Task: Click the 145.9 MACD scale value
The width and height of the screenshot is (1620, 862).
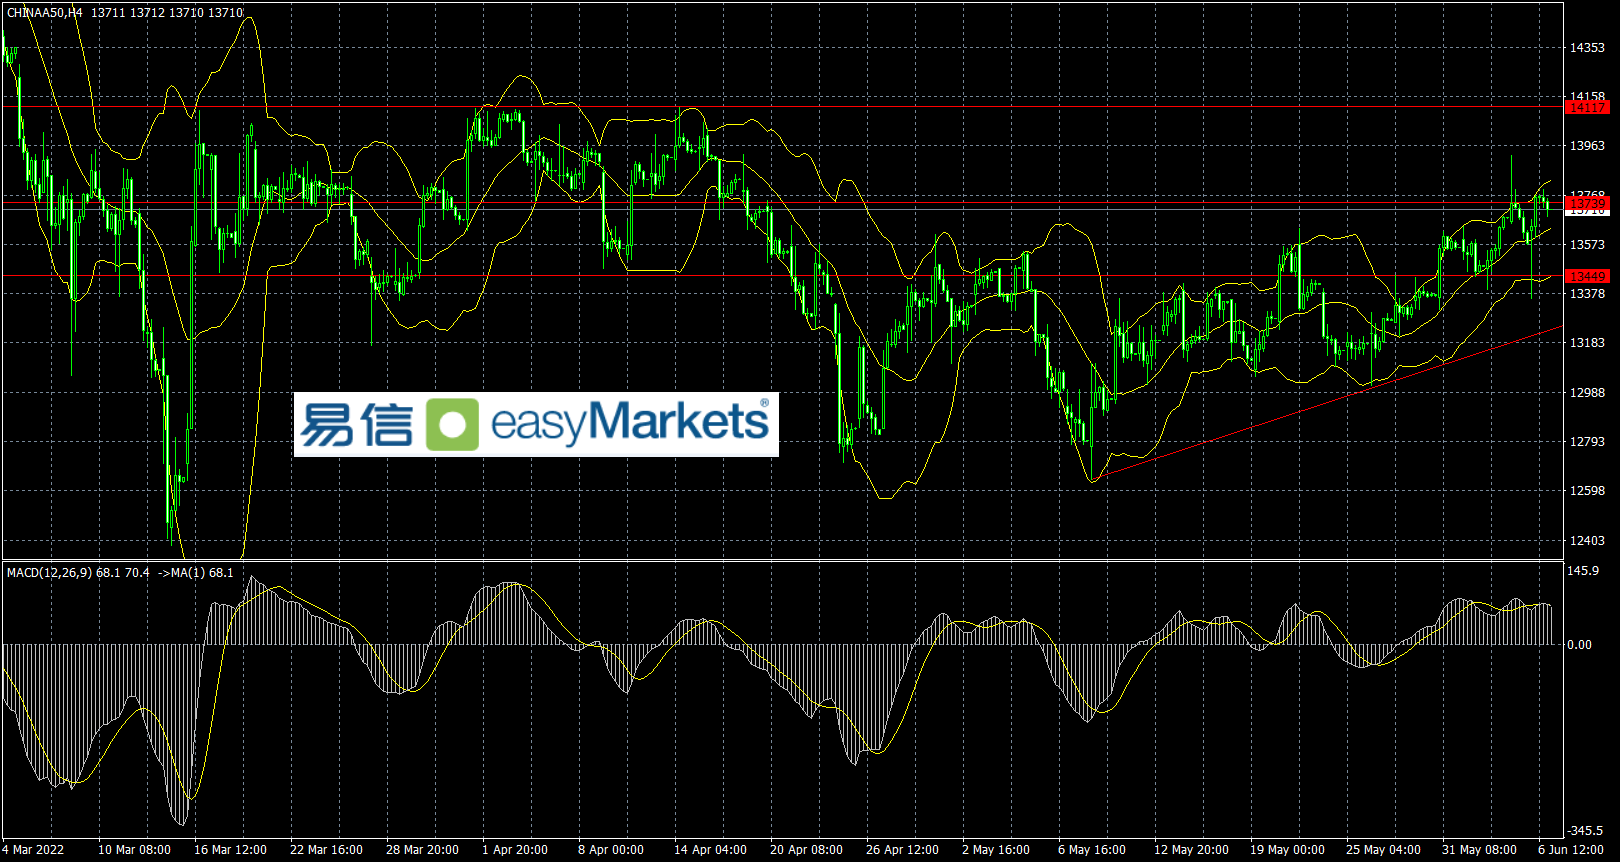Action: tap(1583, 571)
